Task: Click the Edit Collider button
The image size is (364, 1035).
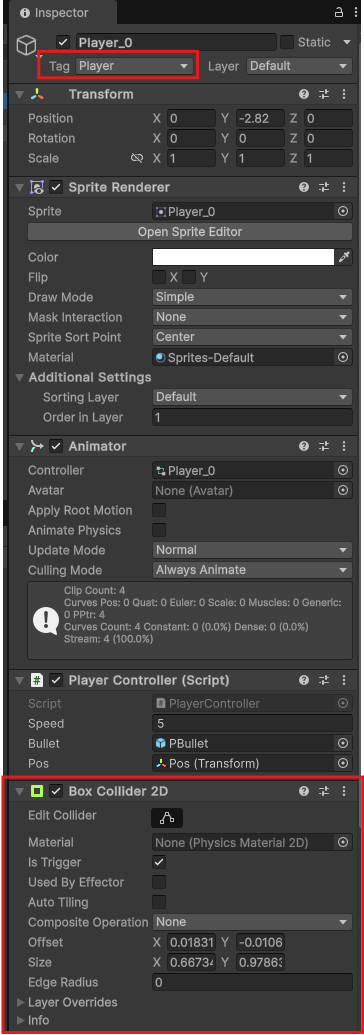Action: [167, 818]
